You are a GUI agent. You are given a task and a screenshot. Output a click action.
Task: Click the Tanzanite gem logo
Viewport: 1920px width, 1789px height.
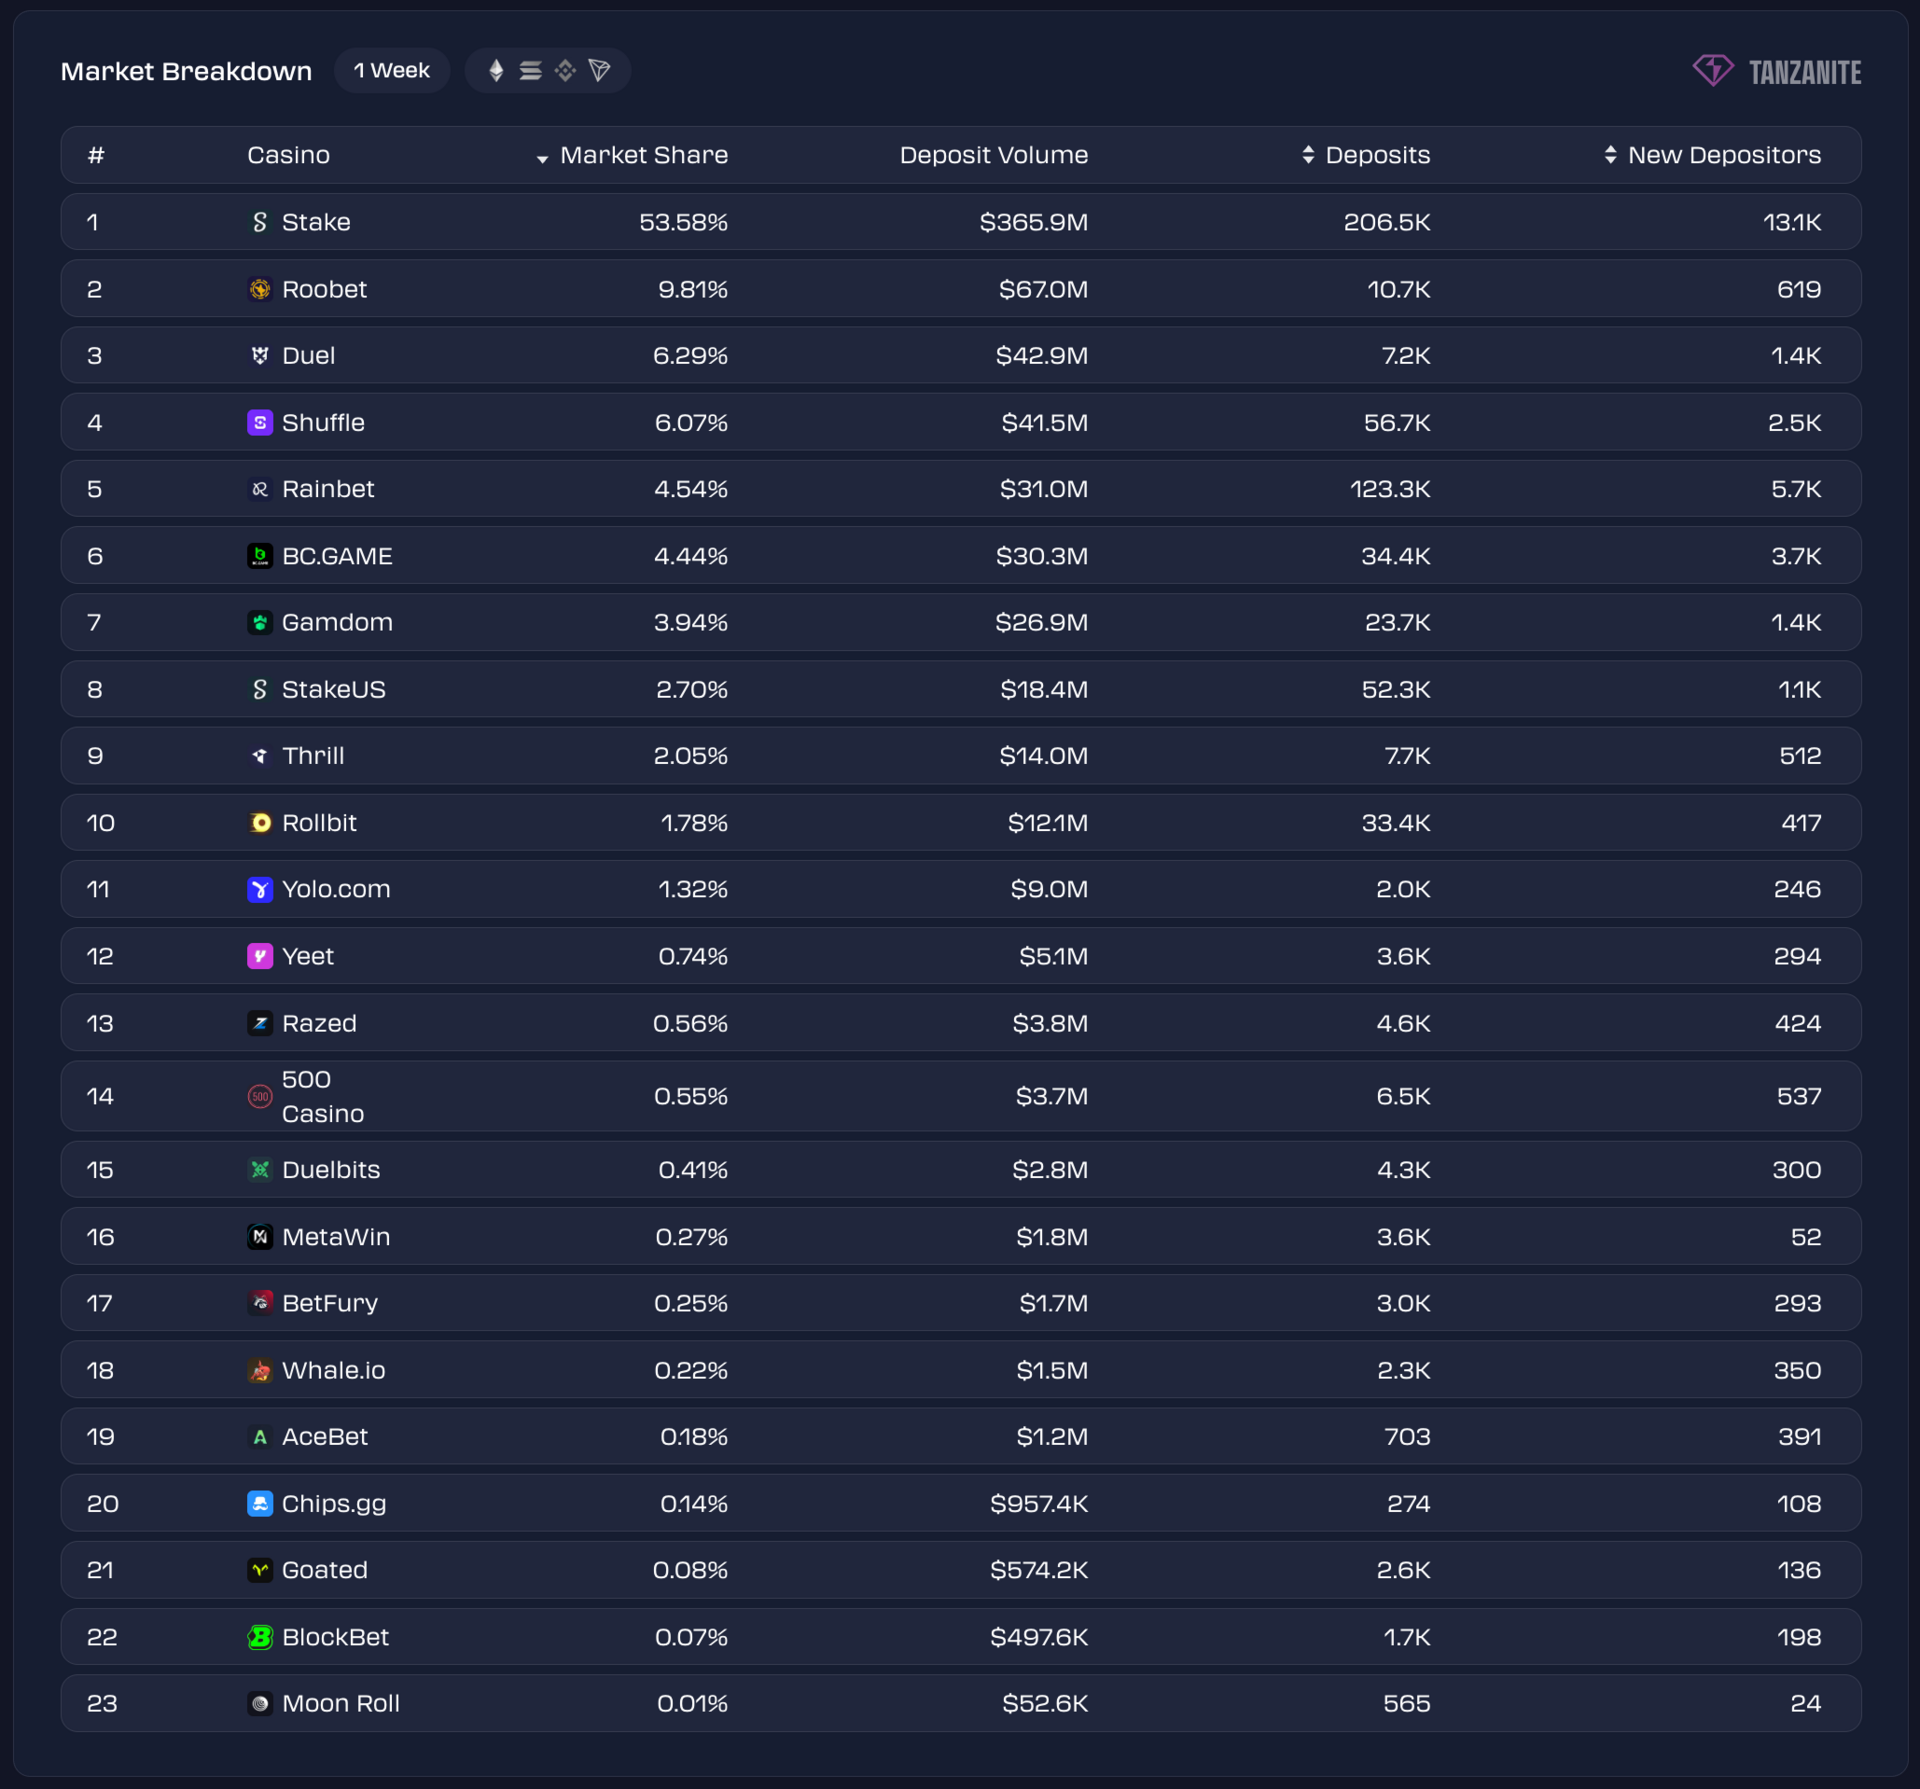point(1713,70)
